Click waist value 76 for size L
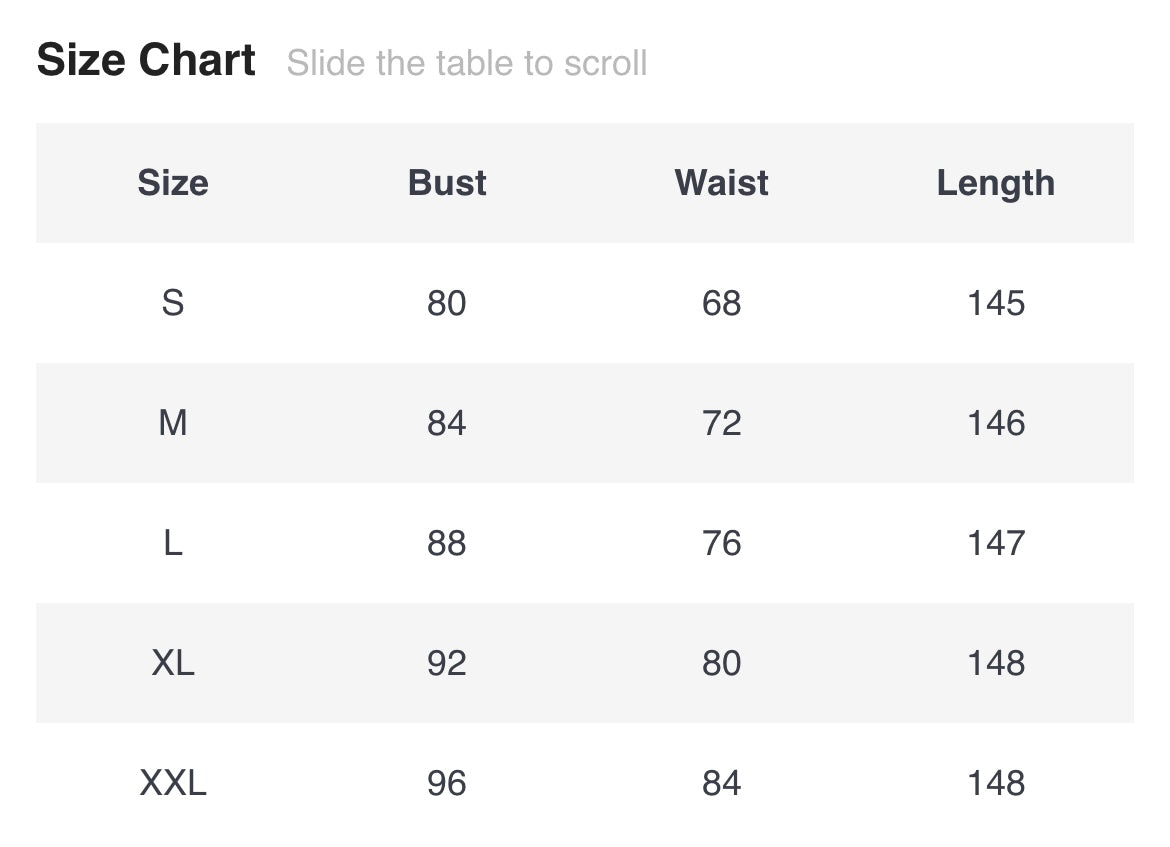 click(721, 543)
